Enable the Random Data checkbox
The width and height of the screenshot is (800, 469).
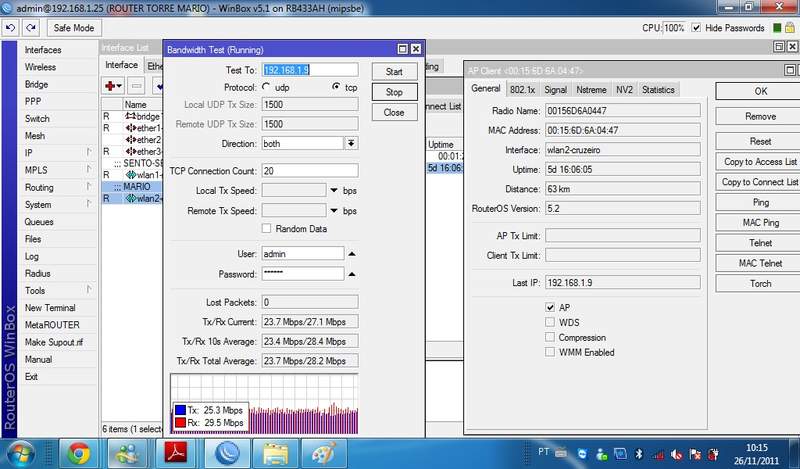266,229
